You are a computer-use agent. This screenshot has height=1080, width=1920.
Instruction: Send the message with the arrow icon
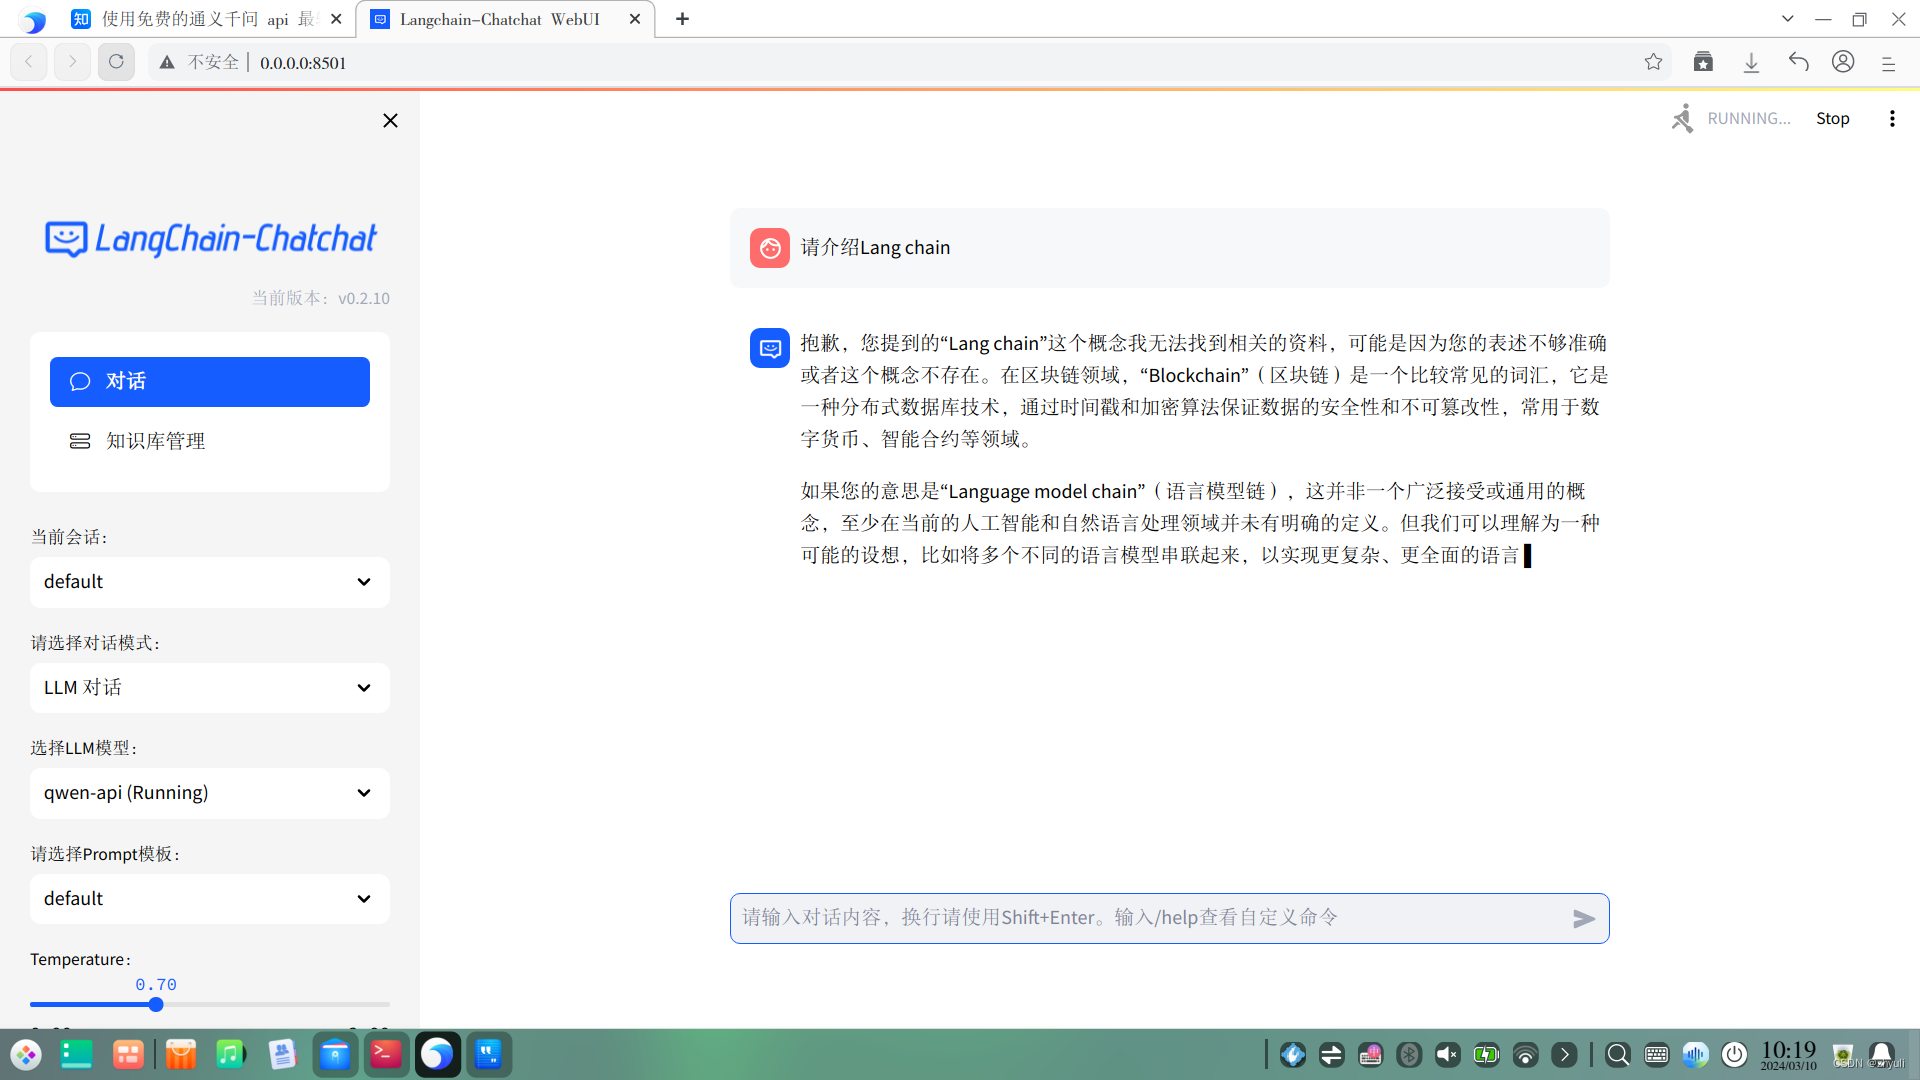1584,919
